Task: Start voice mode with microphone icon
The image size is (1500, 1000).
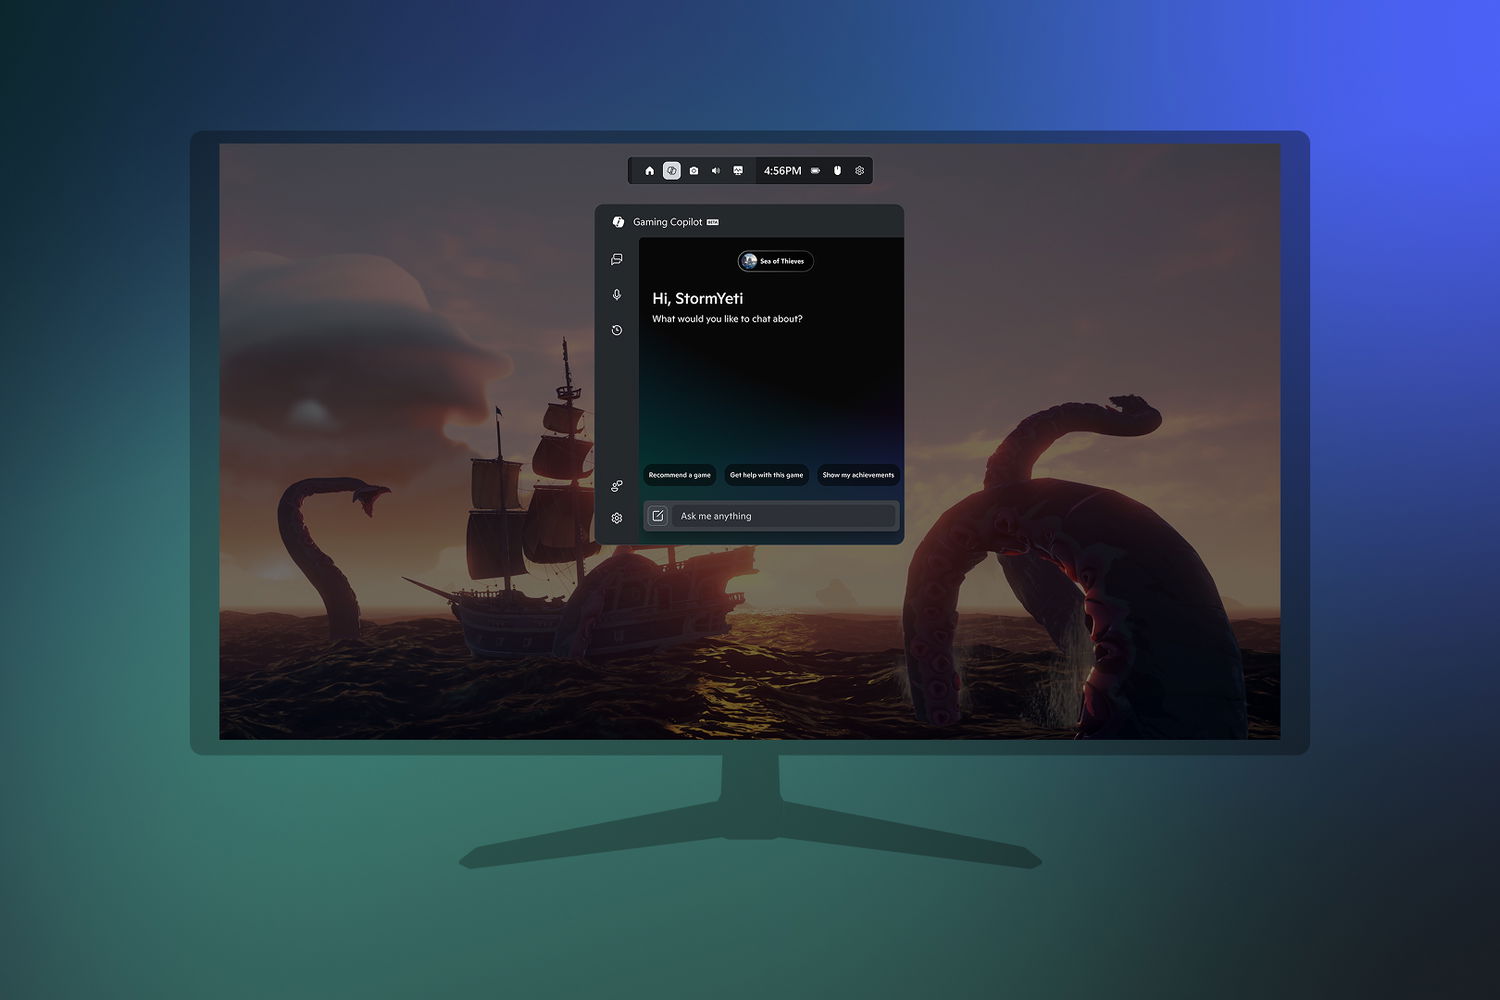Action: tap(617, 295)
